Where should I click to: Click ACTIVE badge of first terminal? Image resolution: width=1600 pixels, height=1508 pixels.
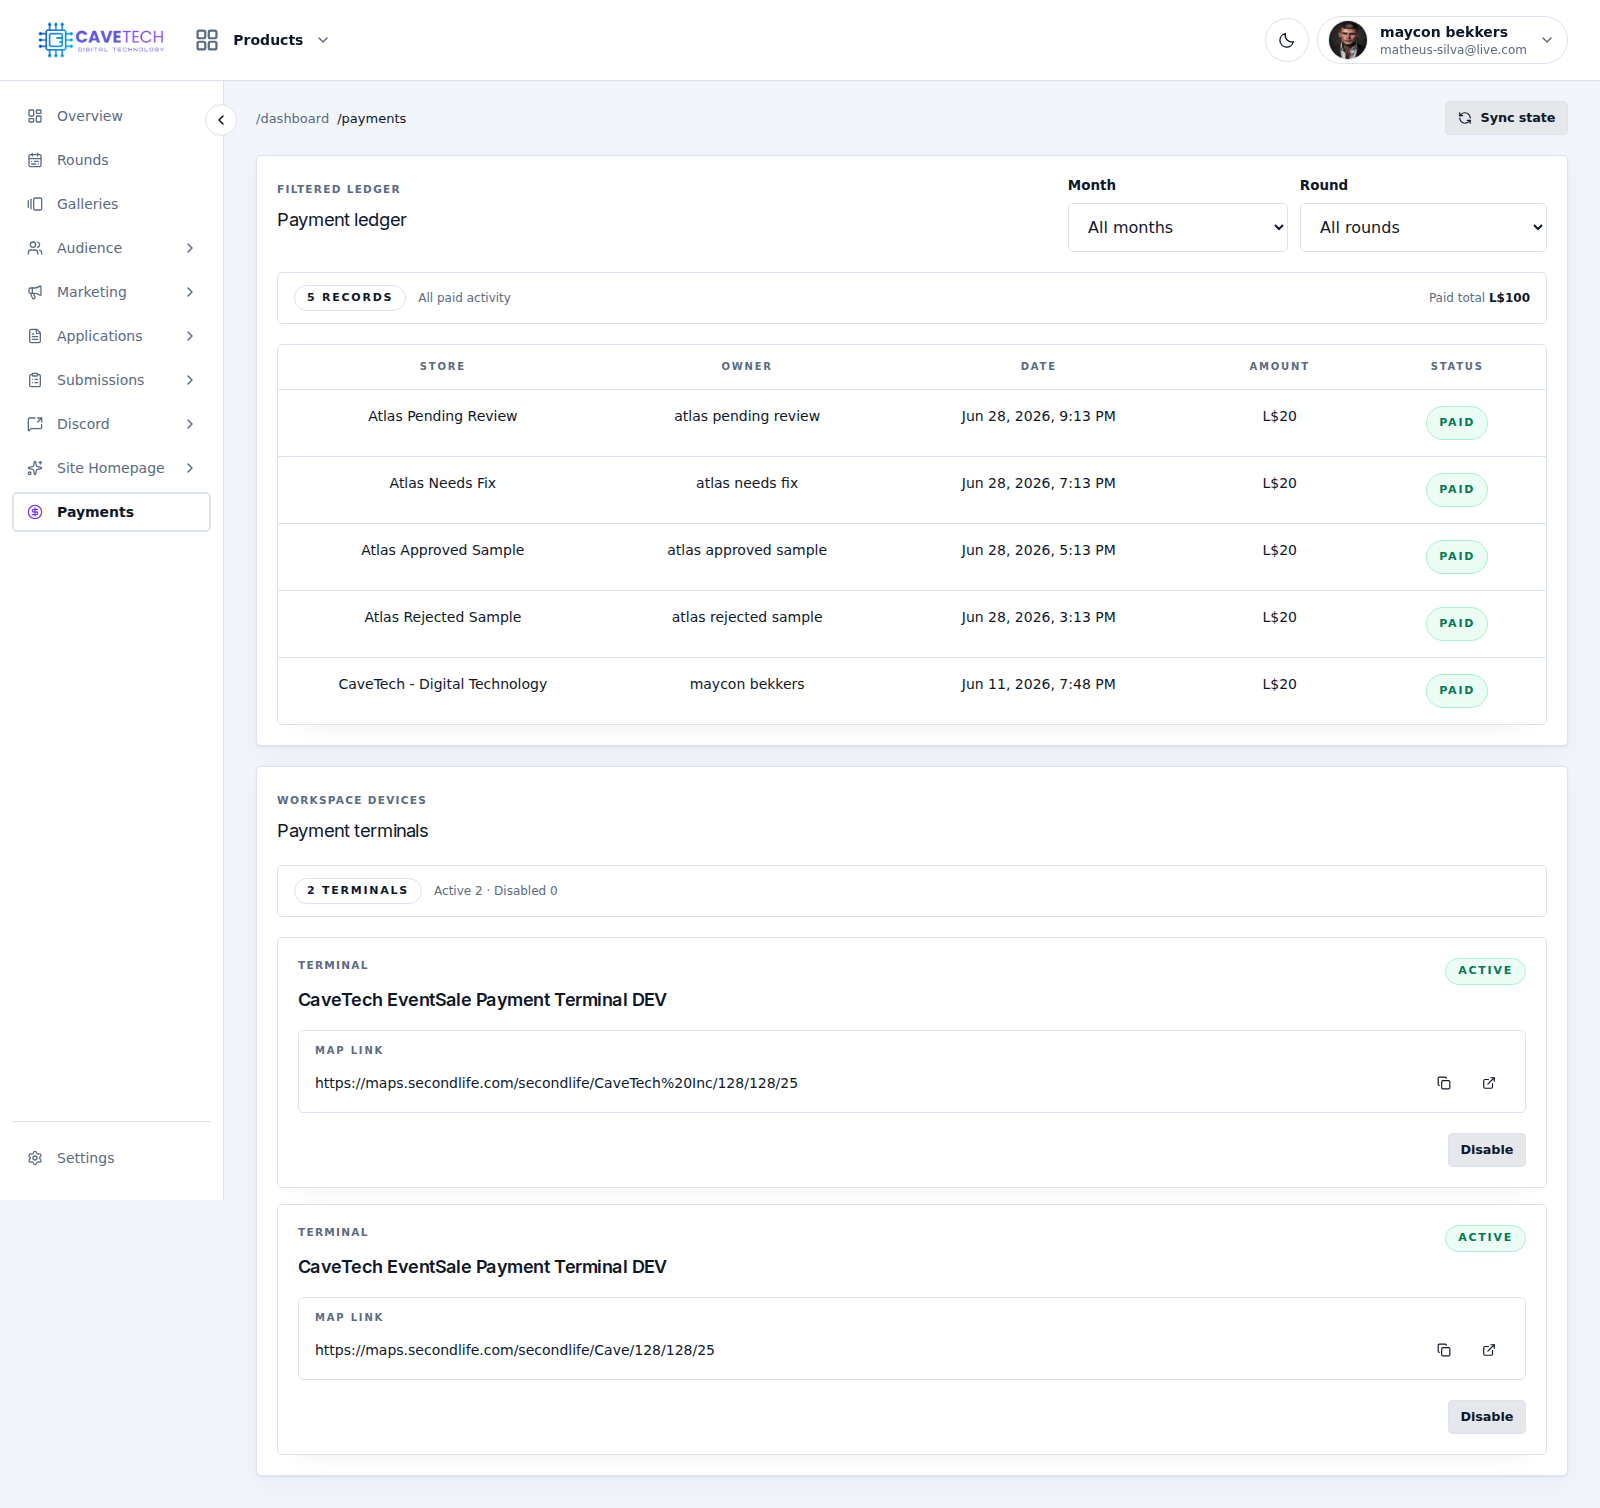coord(1485,971)
